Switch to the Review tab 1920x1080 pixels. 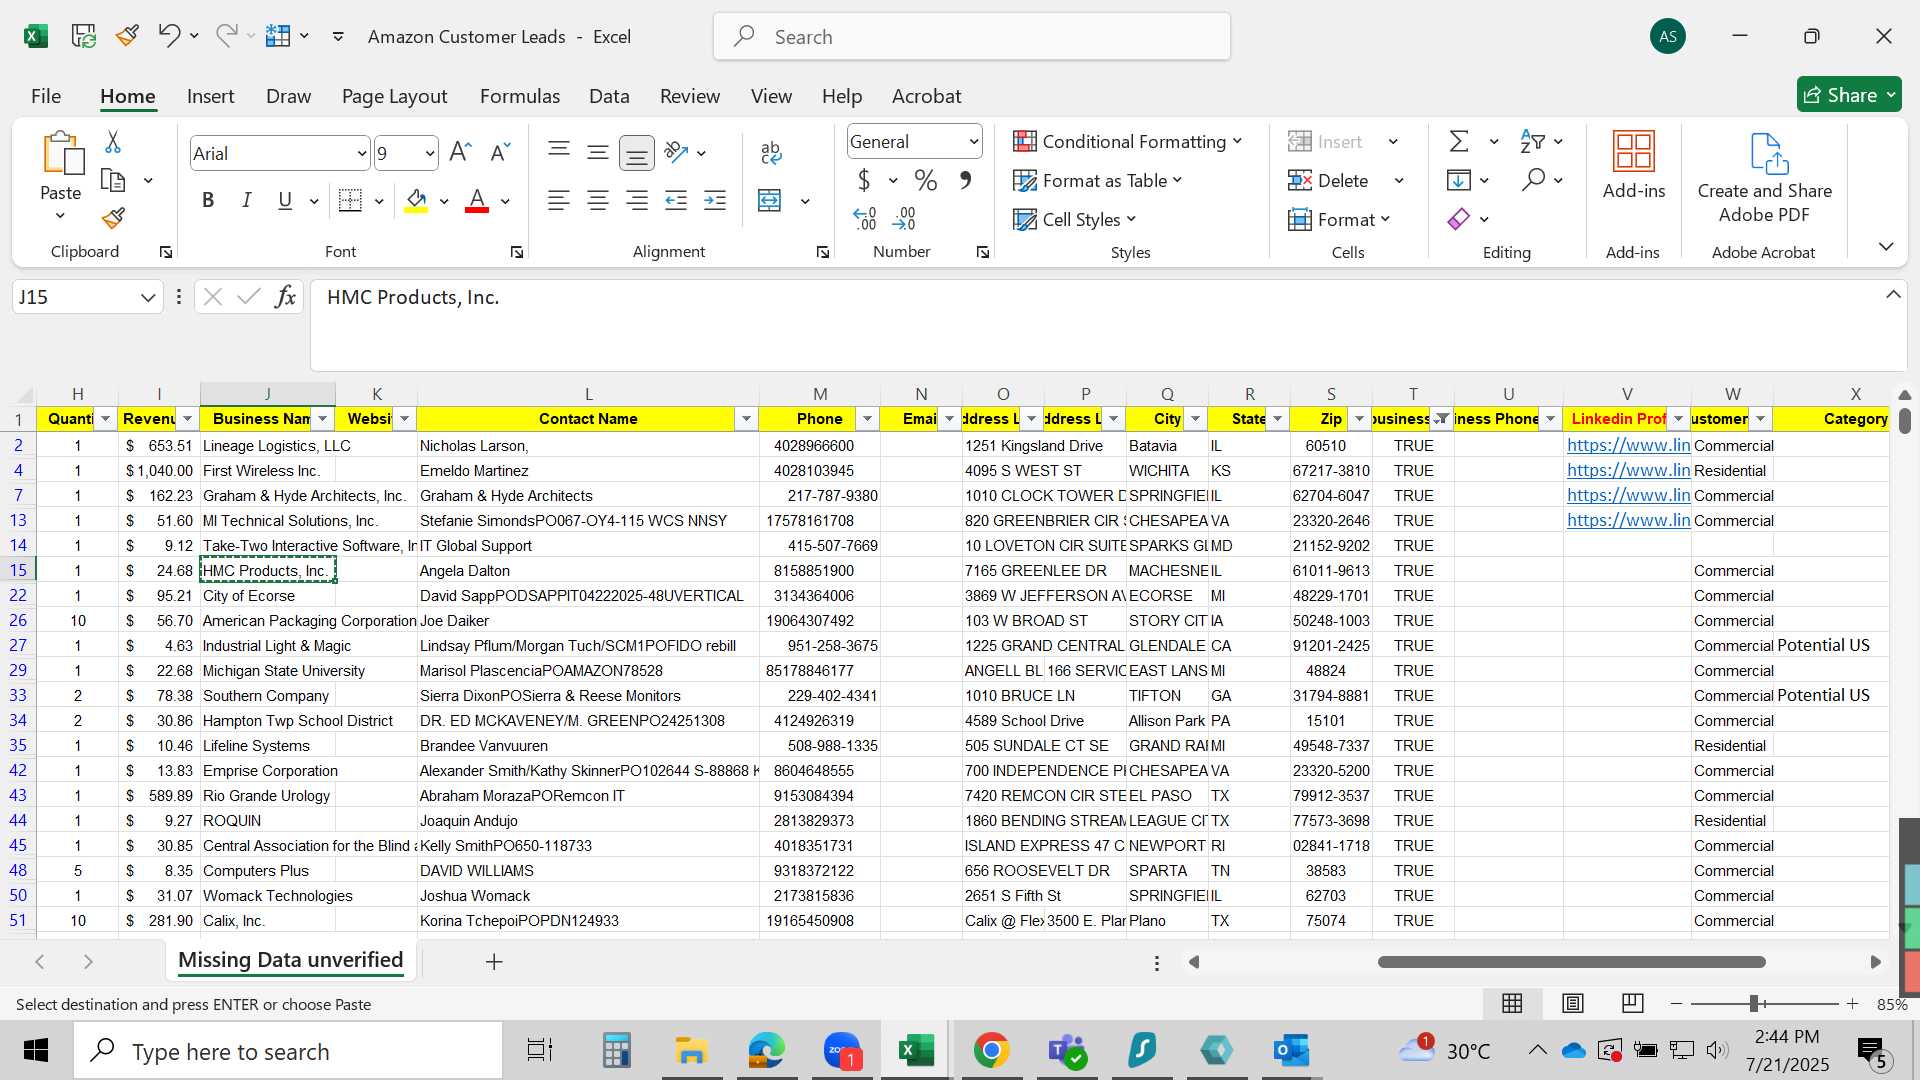tap(689, 96)
